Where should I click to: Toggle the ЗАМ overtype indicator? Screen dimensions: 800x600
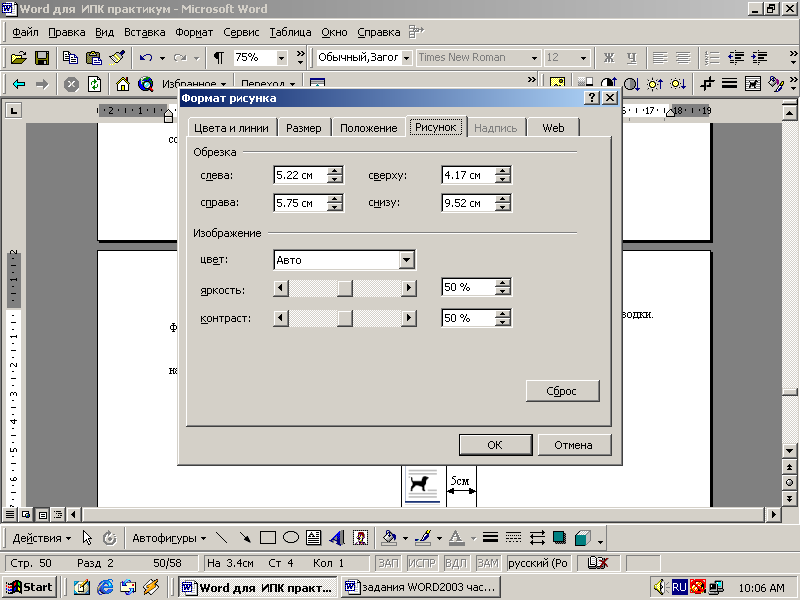[x=487, y=563]
